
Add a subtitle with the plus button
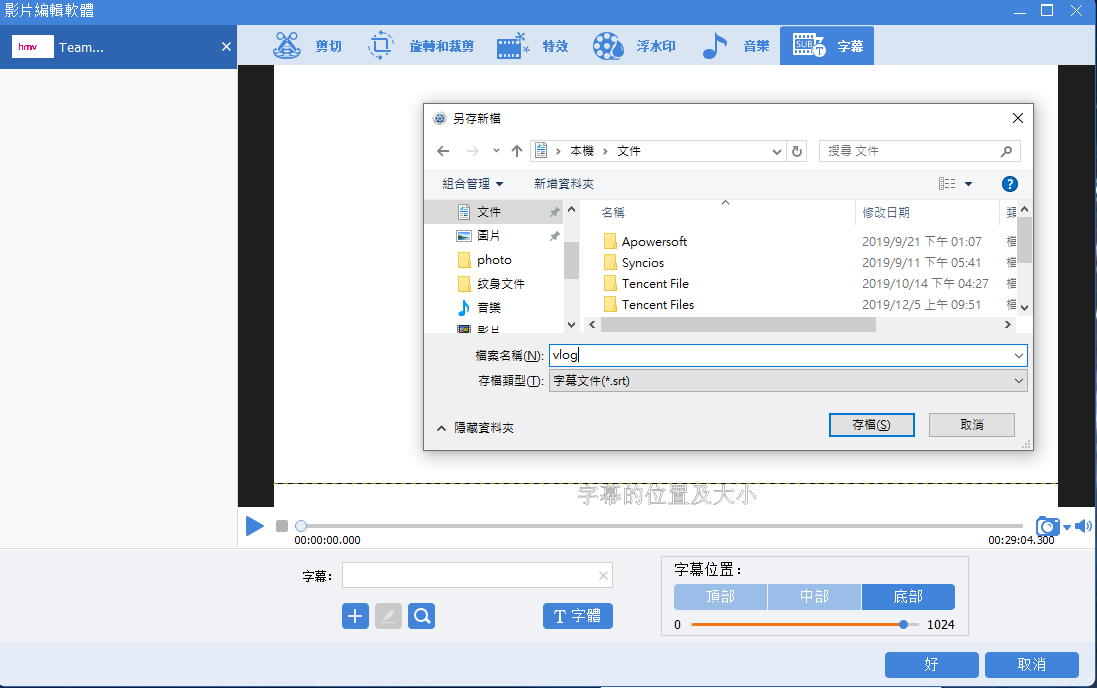(355, 616)
